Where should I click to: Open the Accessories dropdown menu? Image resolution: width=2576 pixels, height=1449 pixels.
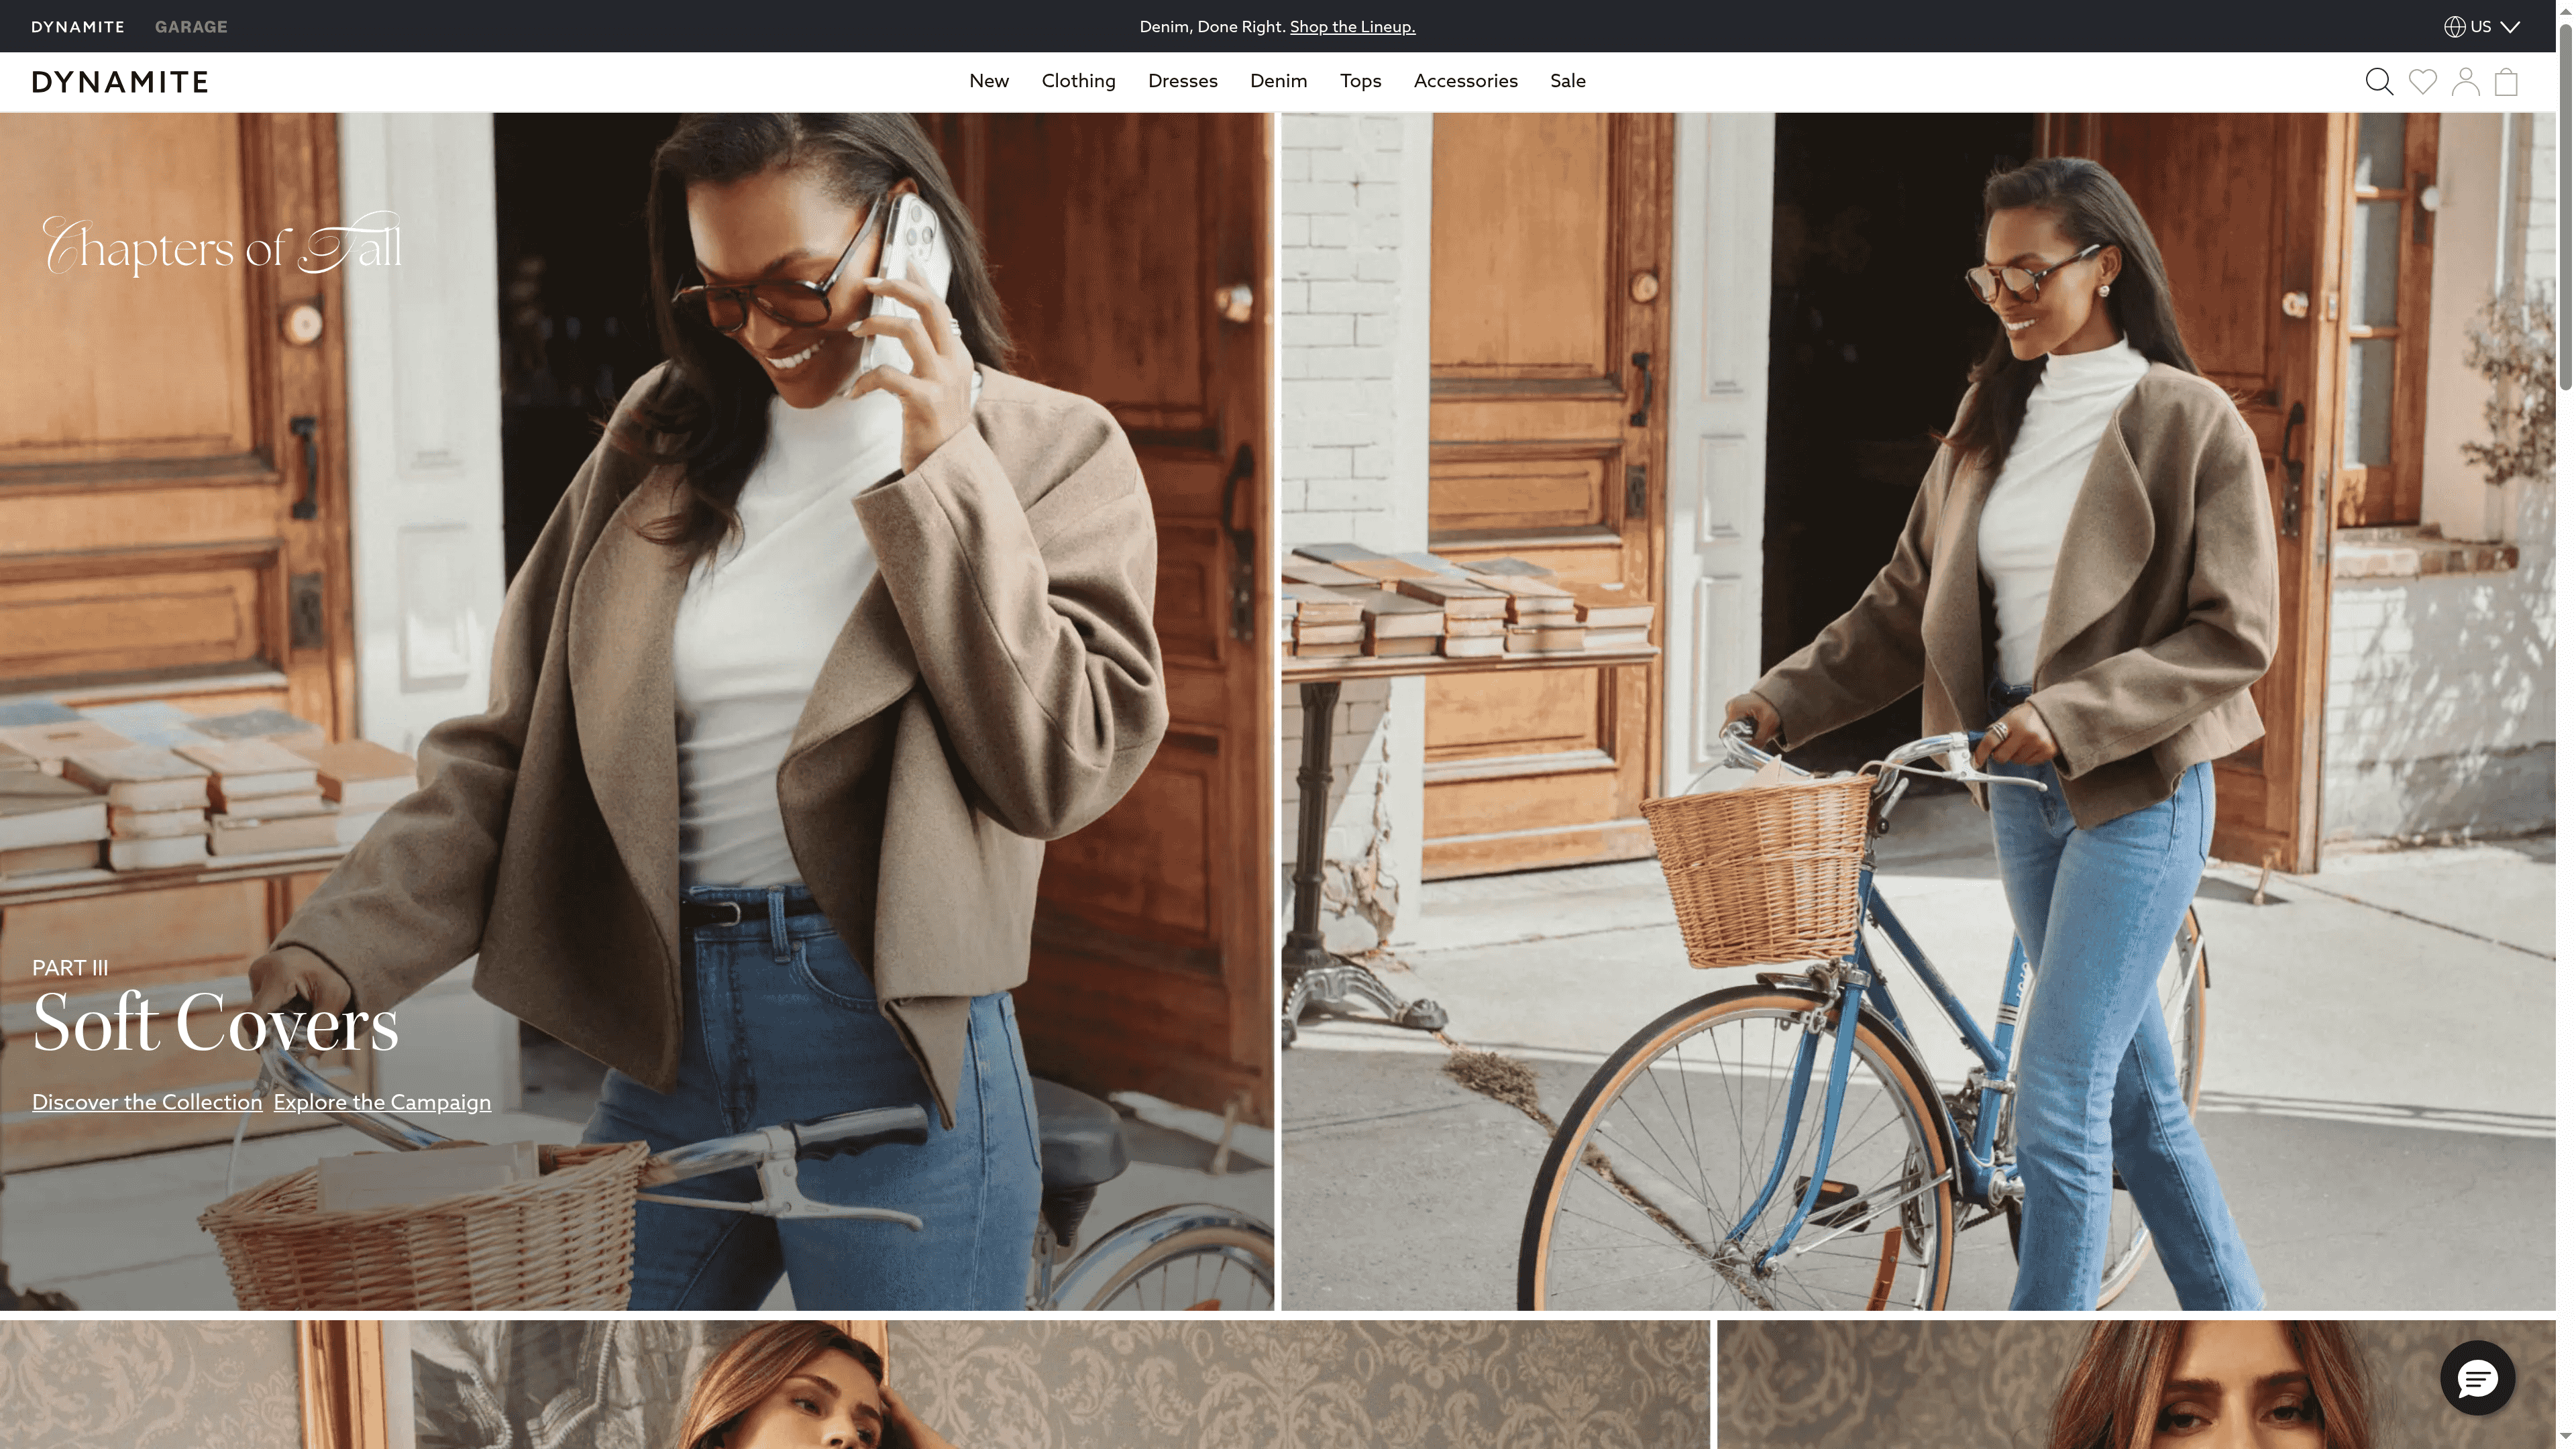tap(1465, 81)
